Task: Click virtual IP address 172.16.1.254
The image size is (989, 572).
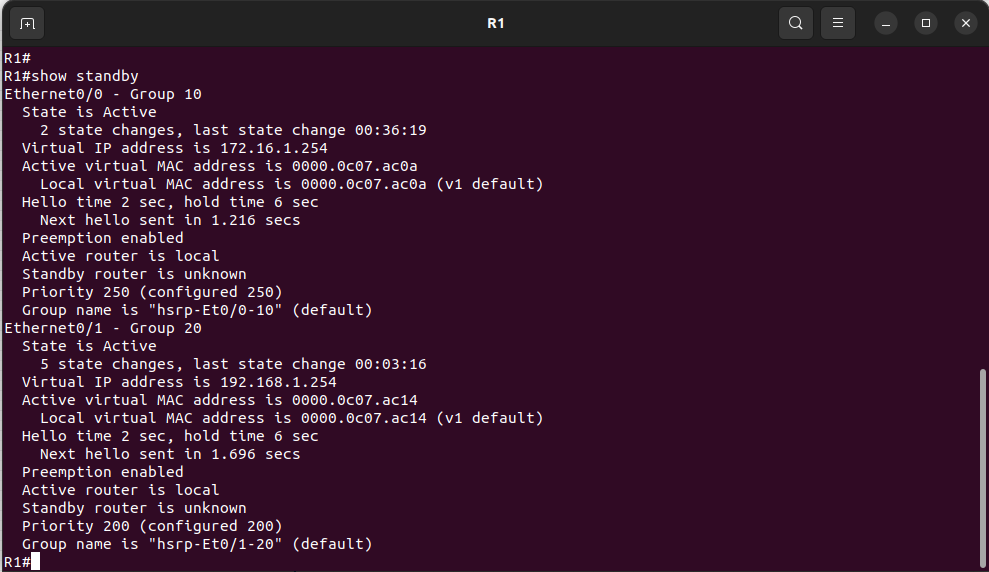Action: 274,148
